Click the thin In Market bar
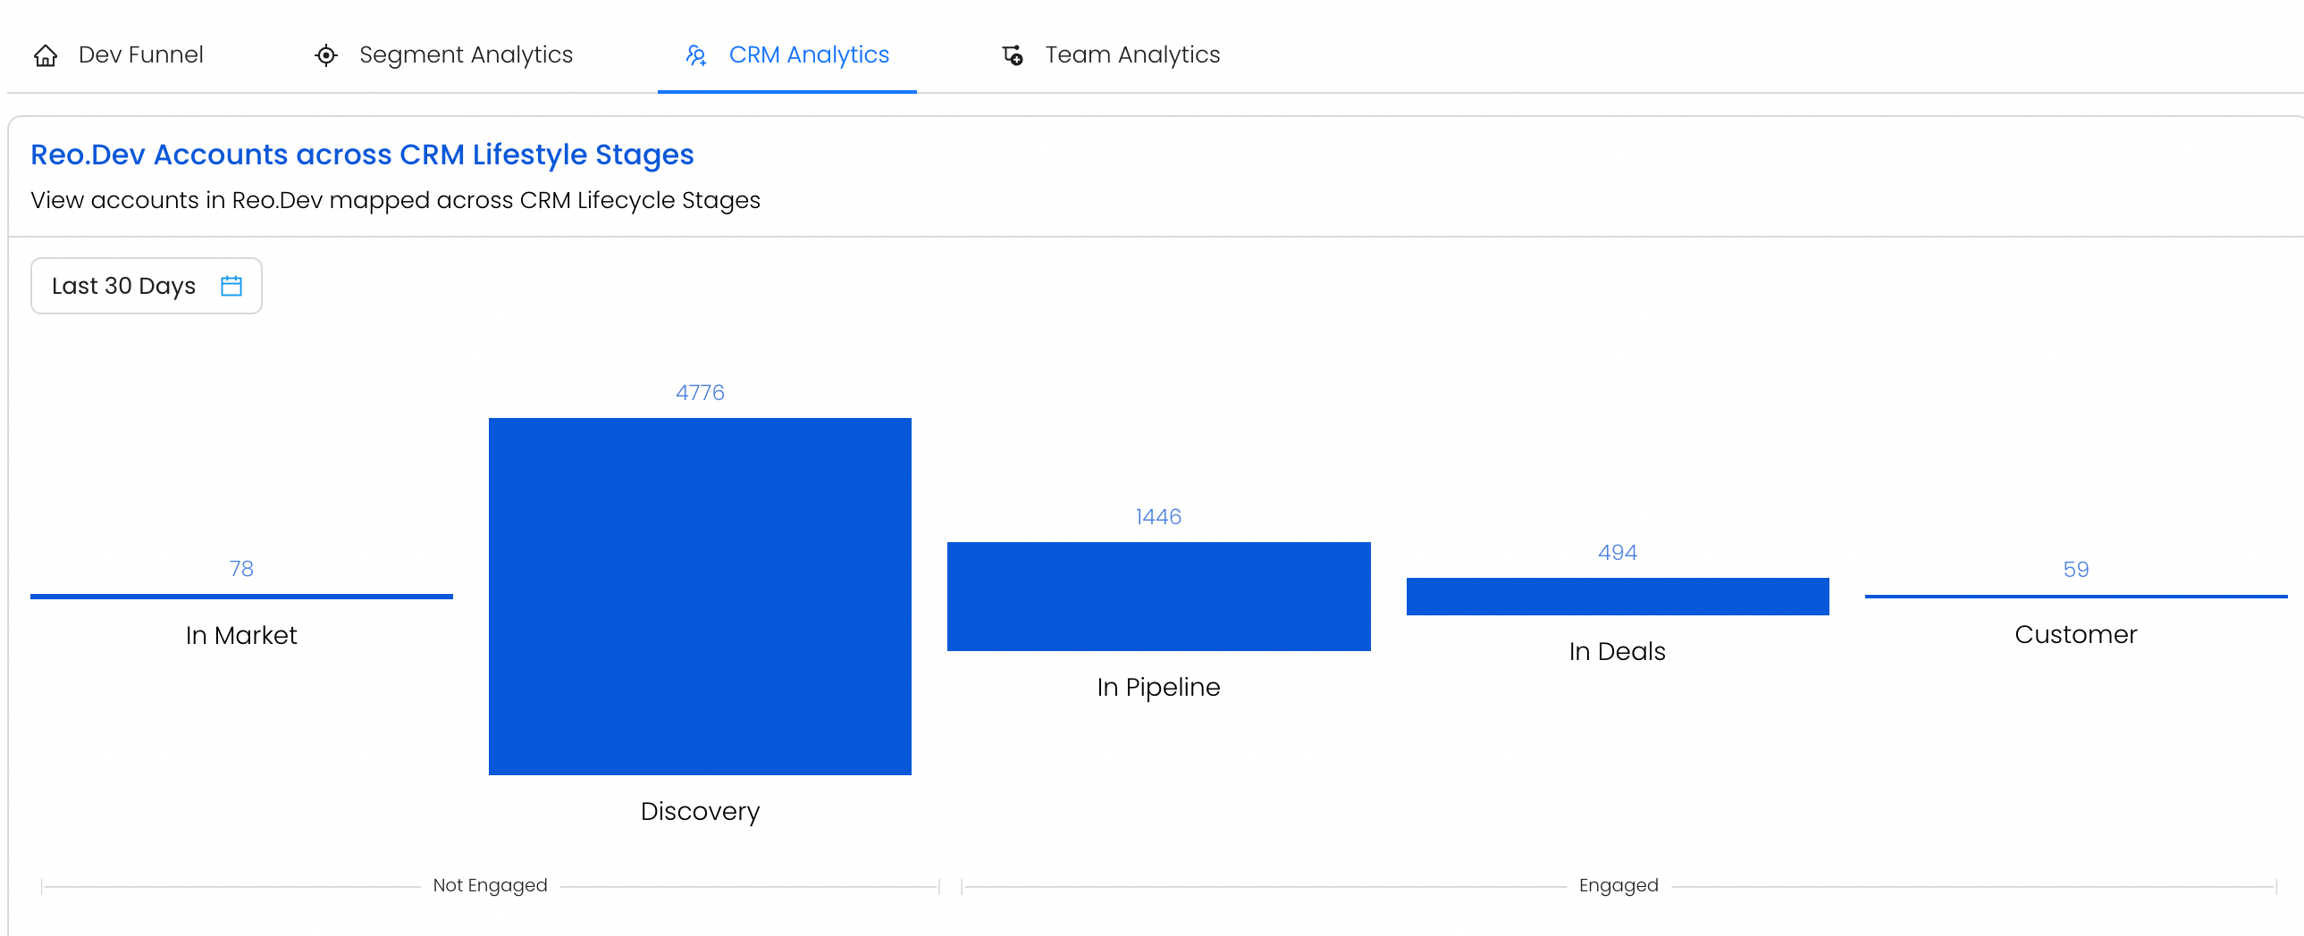The height and width of the screenshot is (936, 2304). point(241,596)
